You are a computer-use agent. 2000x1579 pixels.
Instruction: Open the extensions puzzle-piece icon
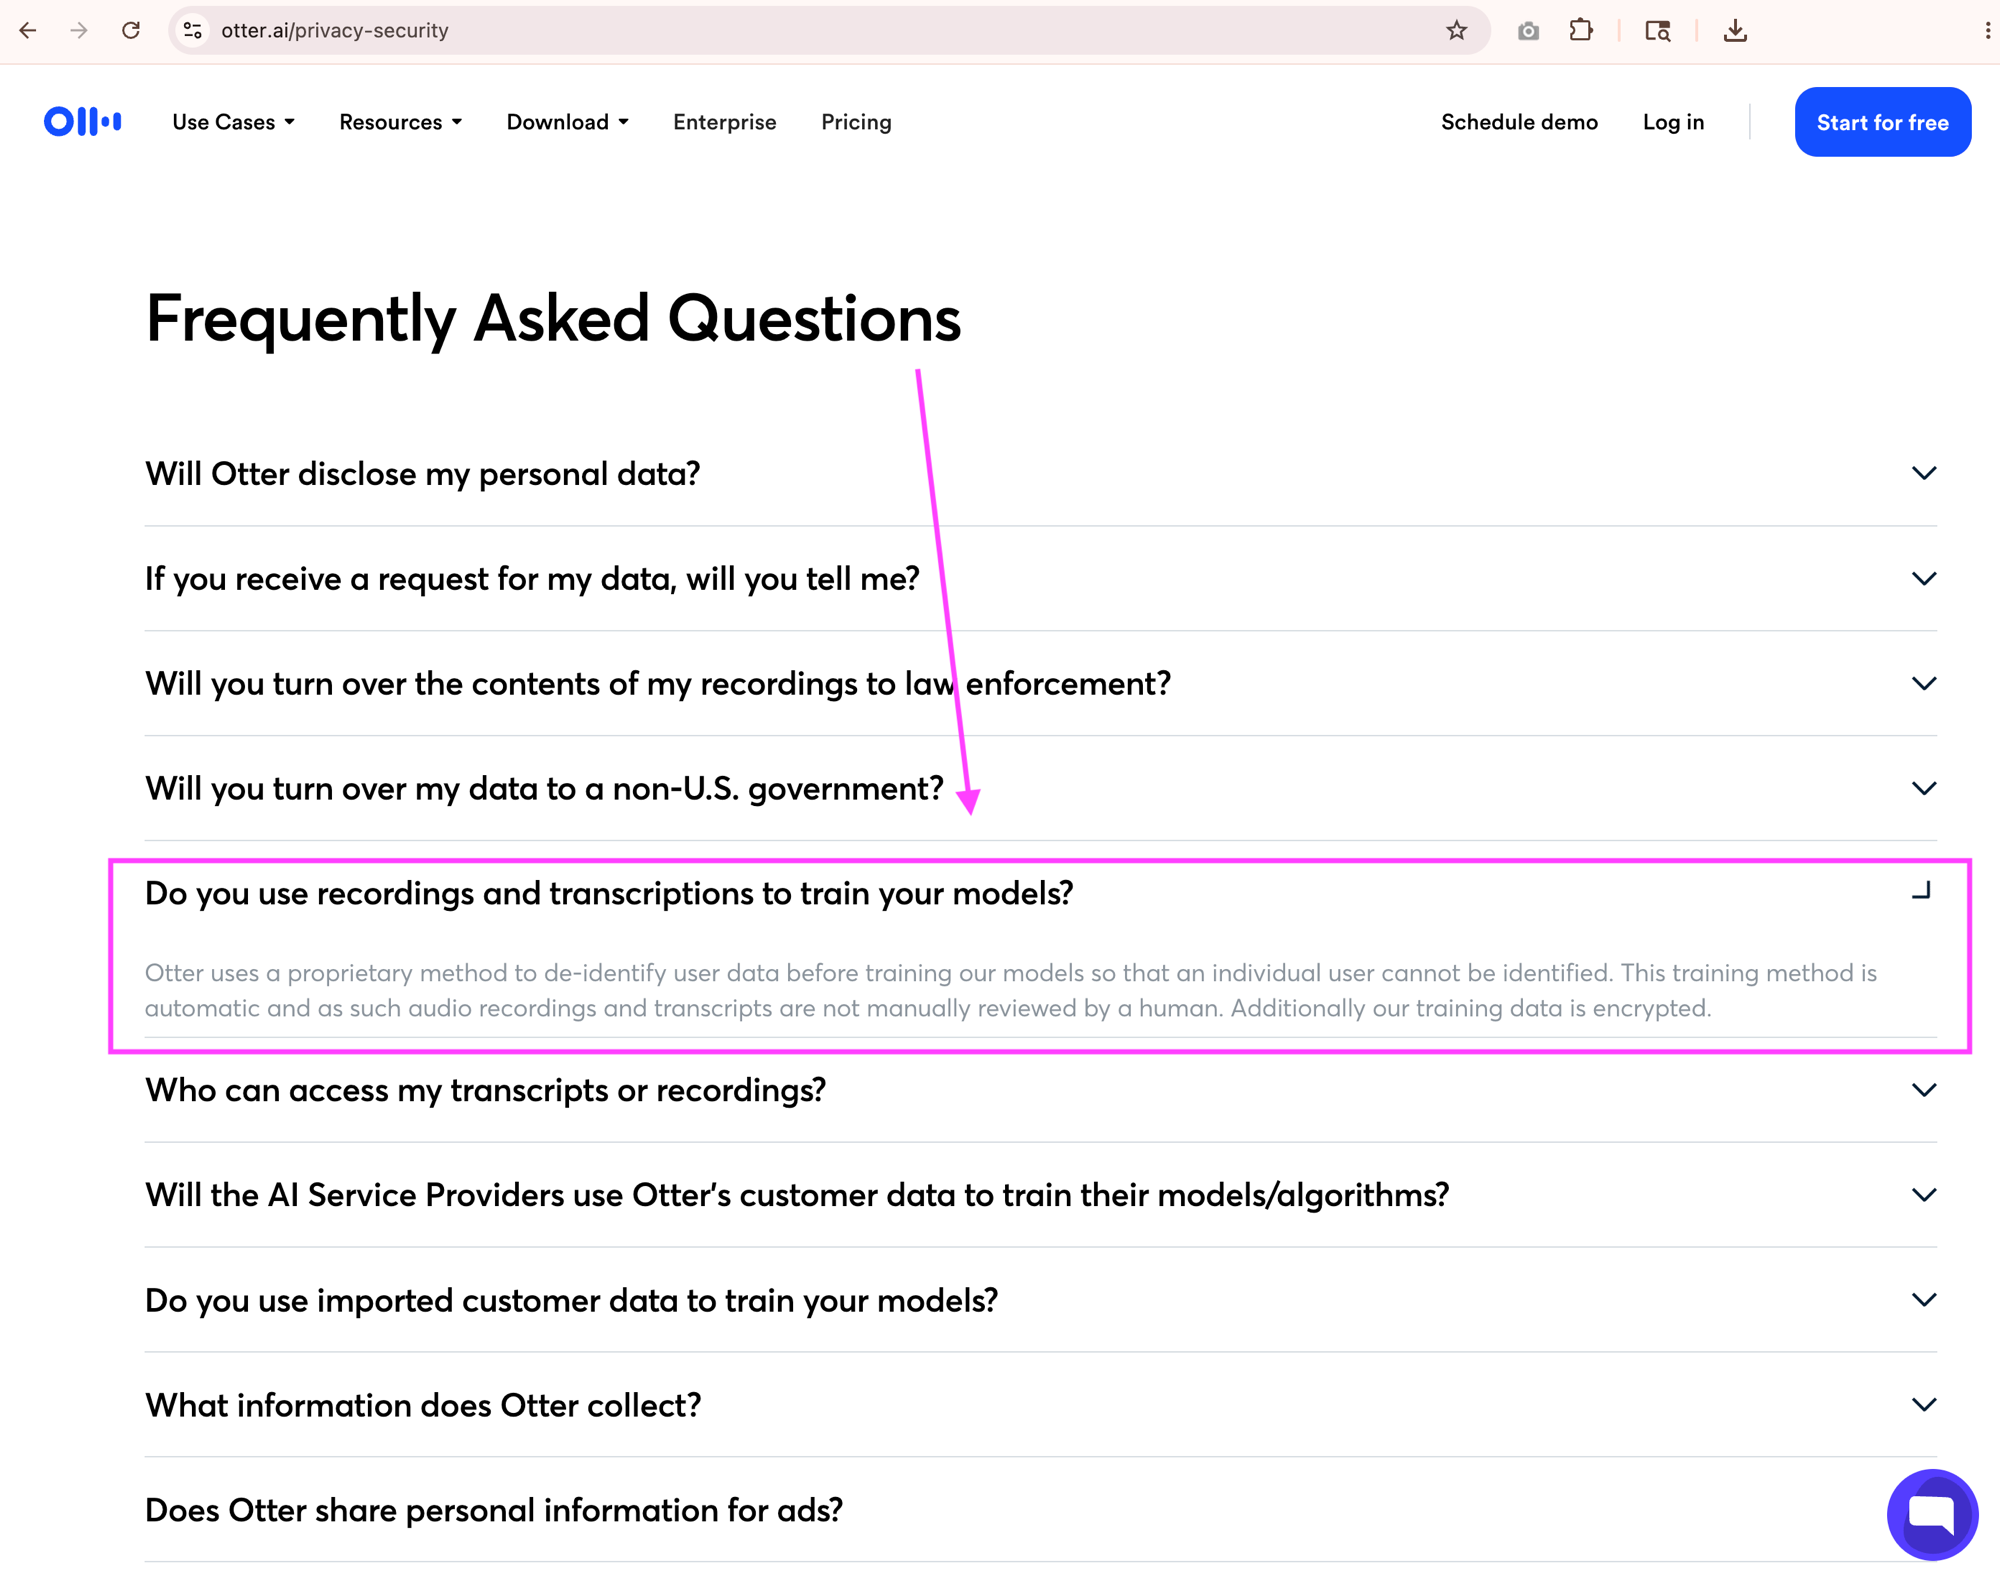coord(1580,31)
